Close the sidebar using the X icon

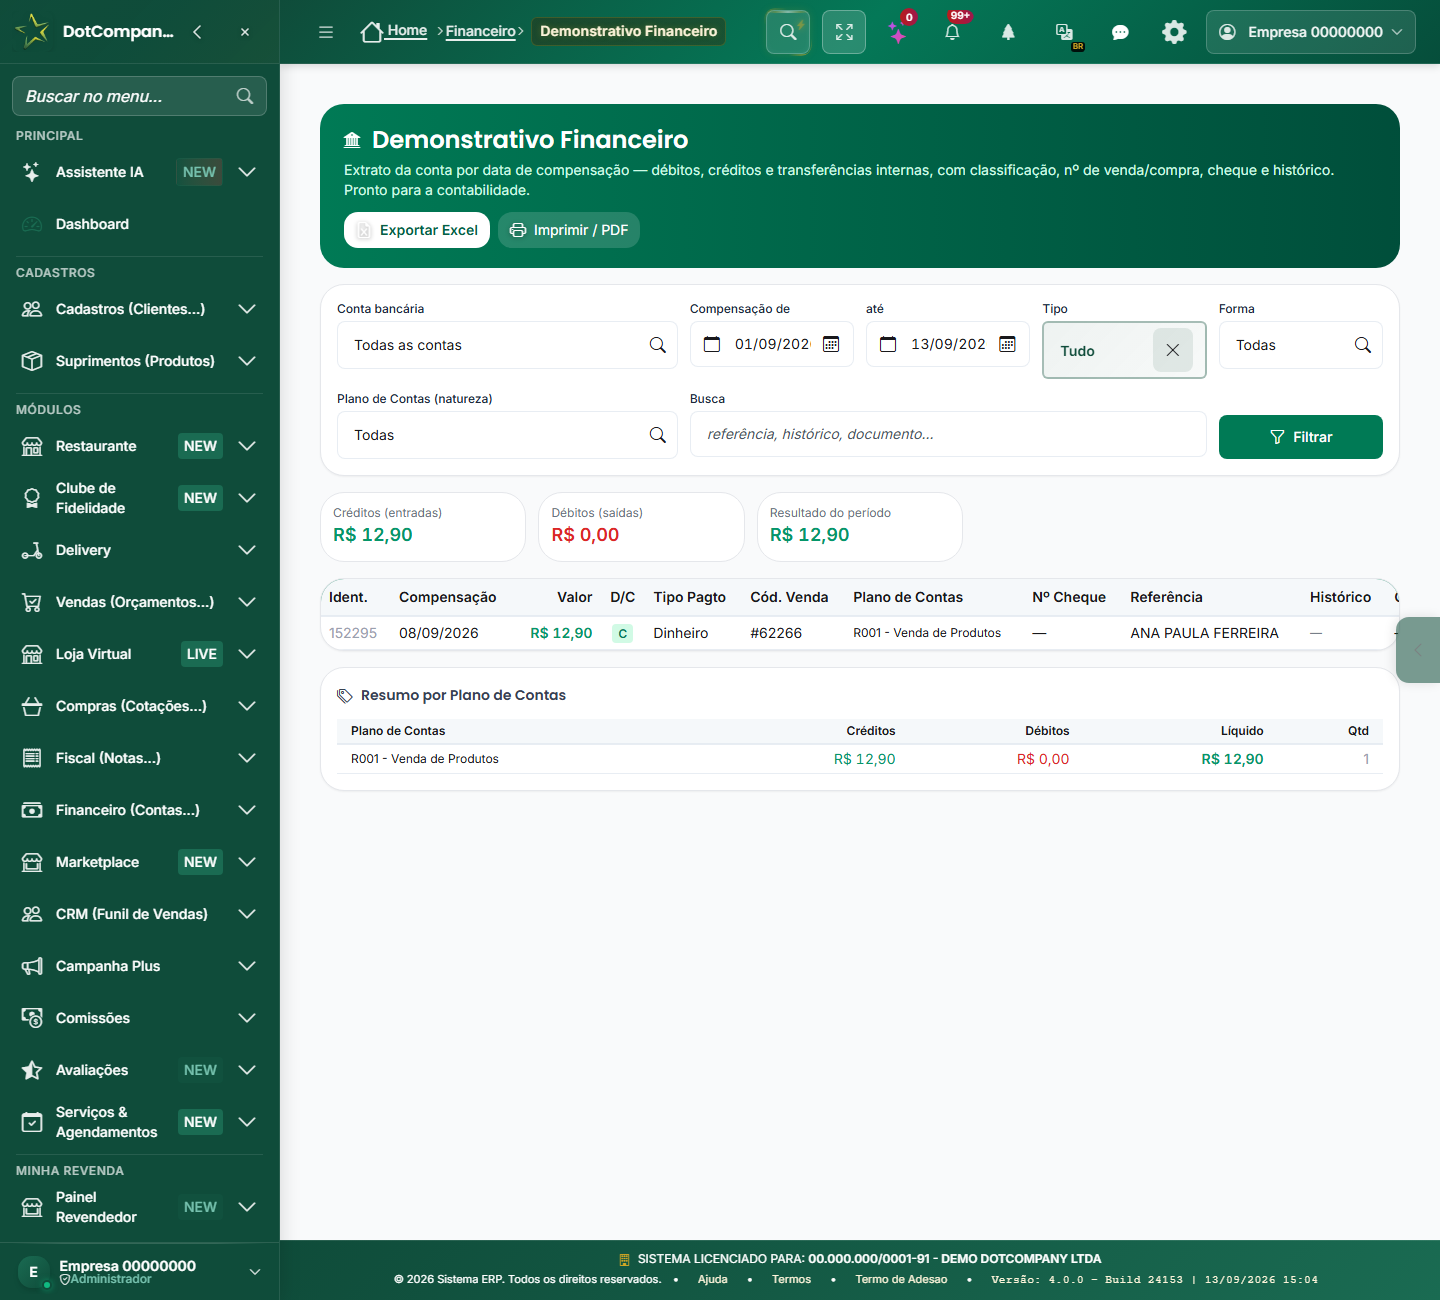point(245,32)
